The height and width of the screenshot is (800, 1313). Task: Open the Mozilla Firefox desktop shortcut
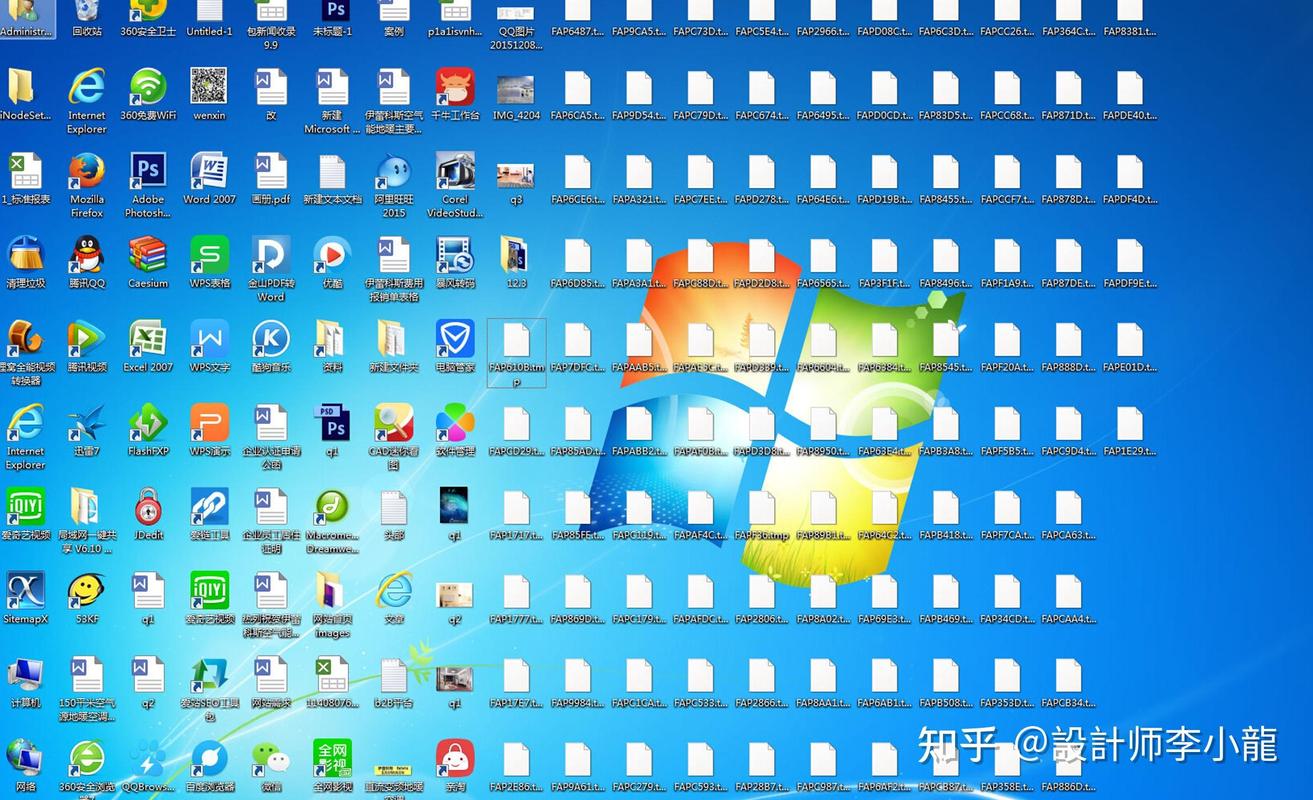click(87, 172)
